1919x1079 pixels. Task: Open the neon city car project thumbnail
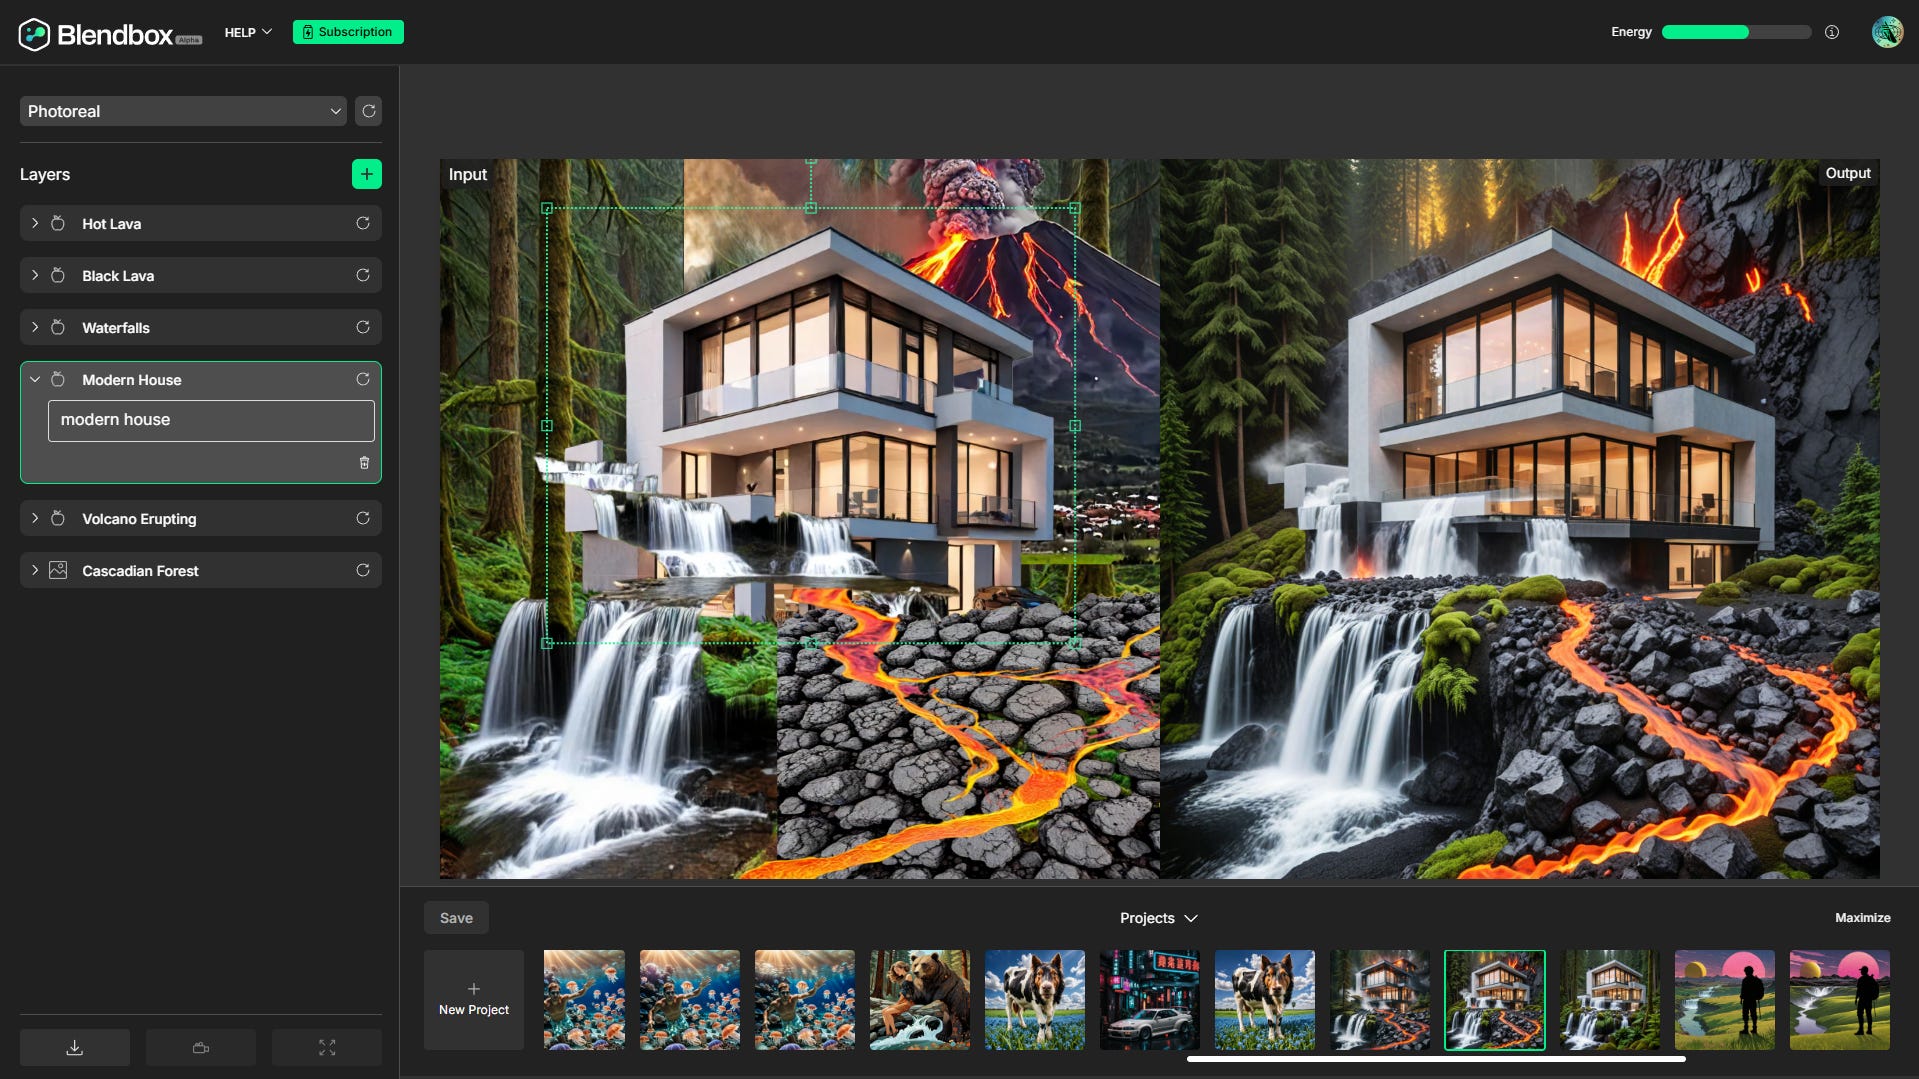coord(1150,1000)
